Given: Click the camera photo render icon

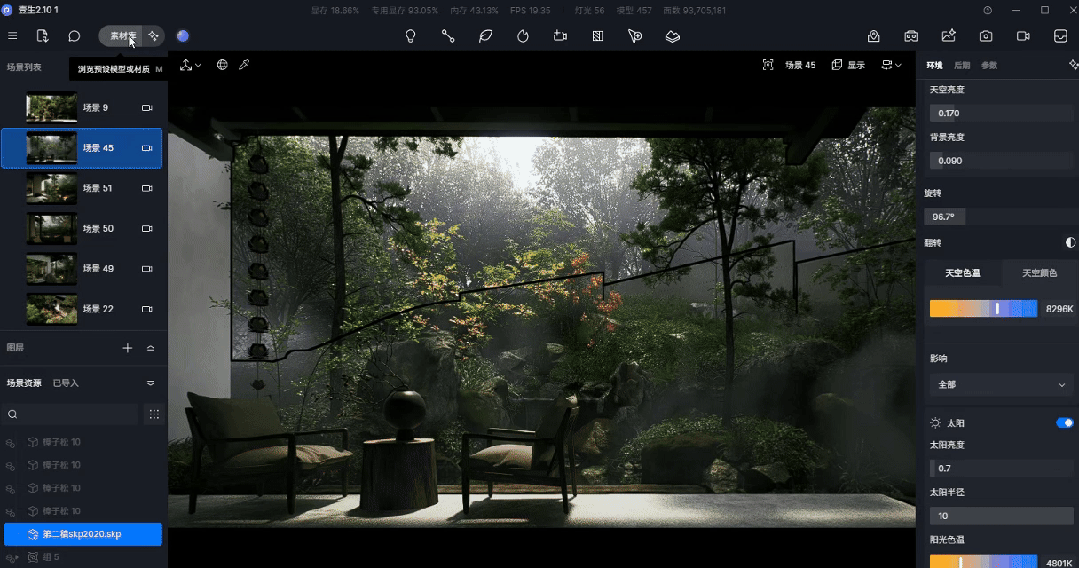Looking at the screenshot, I should coord(986,36).
